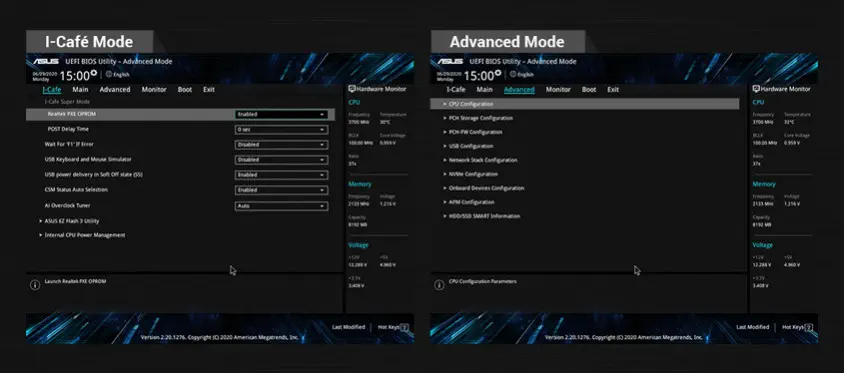The width and height of the screenshot is (844, 373).
Task: Expand USB Configuration submenu
Action: (467, 146)
